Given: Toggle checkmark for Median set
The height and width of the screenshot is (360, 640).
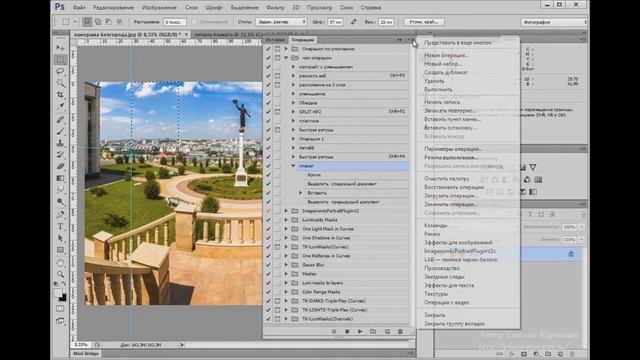Looking at the screenshot, I should coord(268,274).
